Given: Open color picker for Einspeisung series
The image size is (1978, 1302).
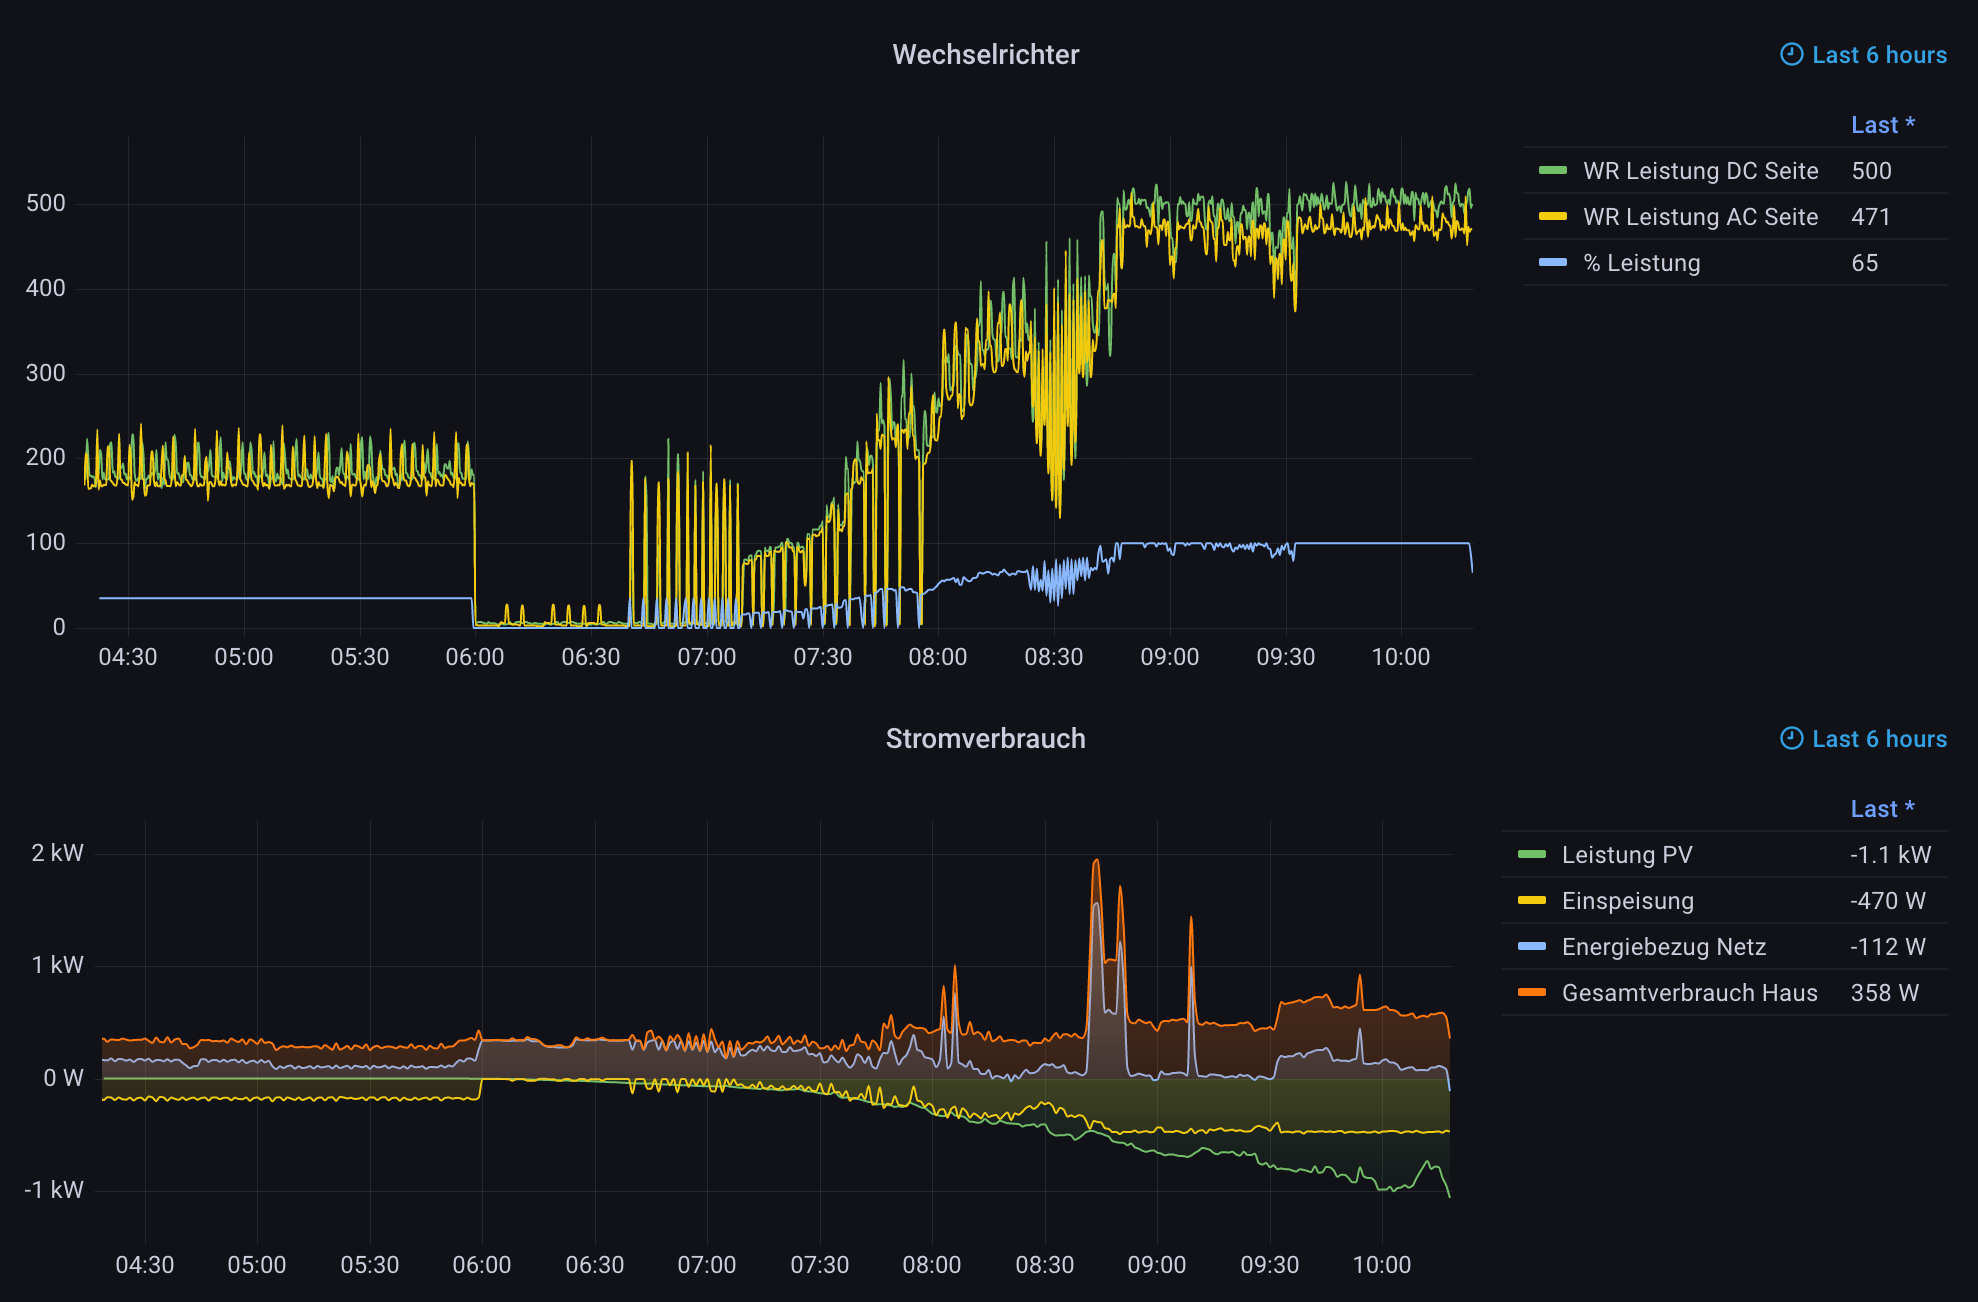Looking at the screenshot, I should pyautogui.click(x=1532, y=901).
